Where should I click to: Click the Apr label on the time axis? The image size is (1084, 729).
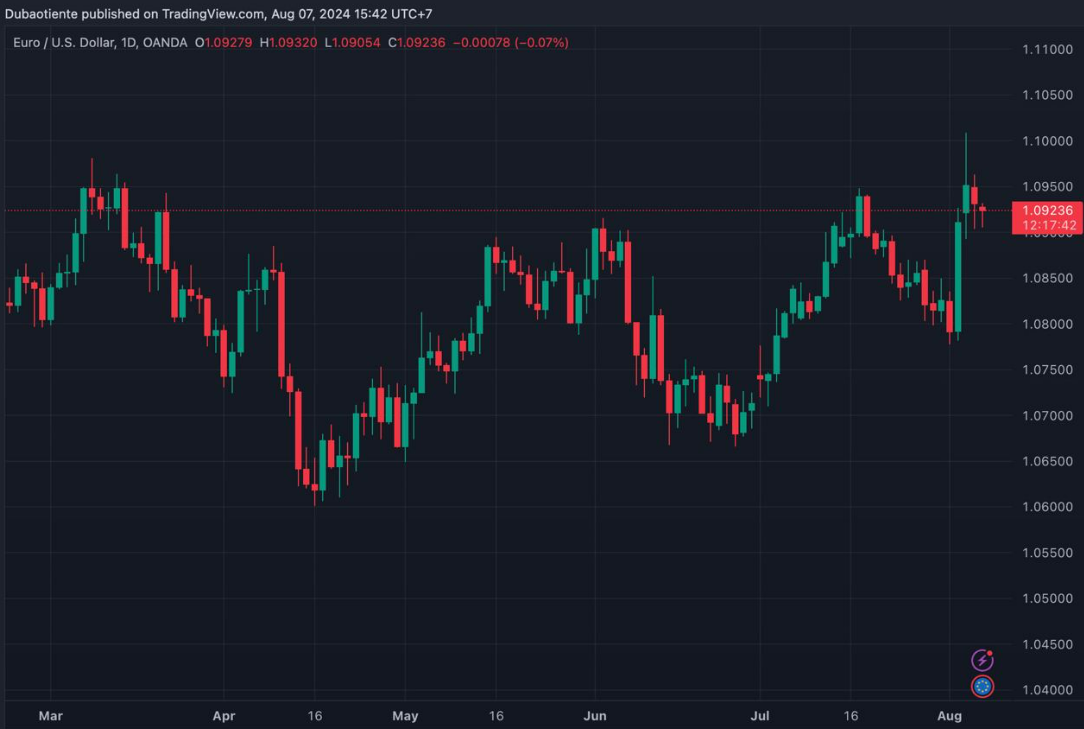223,716
